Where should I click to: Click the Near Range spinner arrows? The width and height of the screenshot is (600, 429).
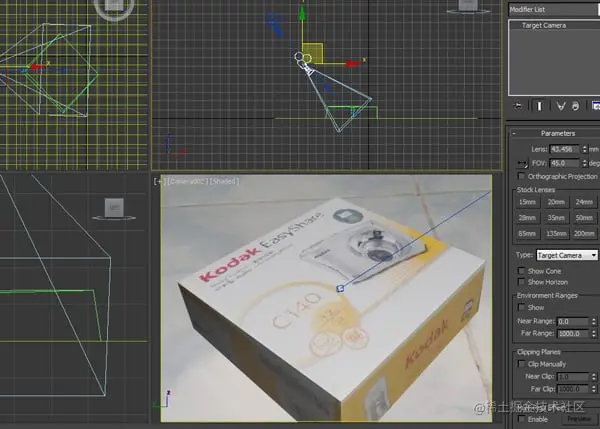coord(593,321)
